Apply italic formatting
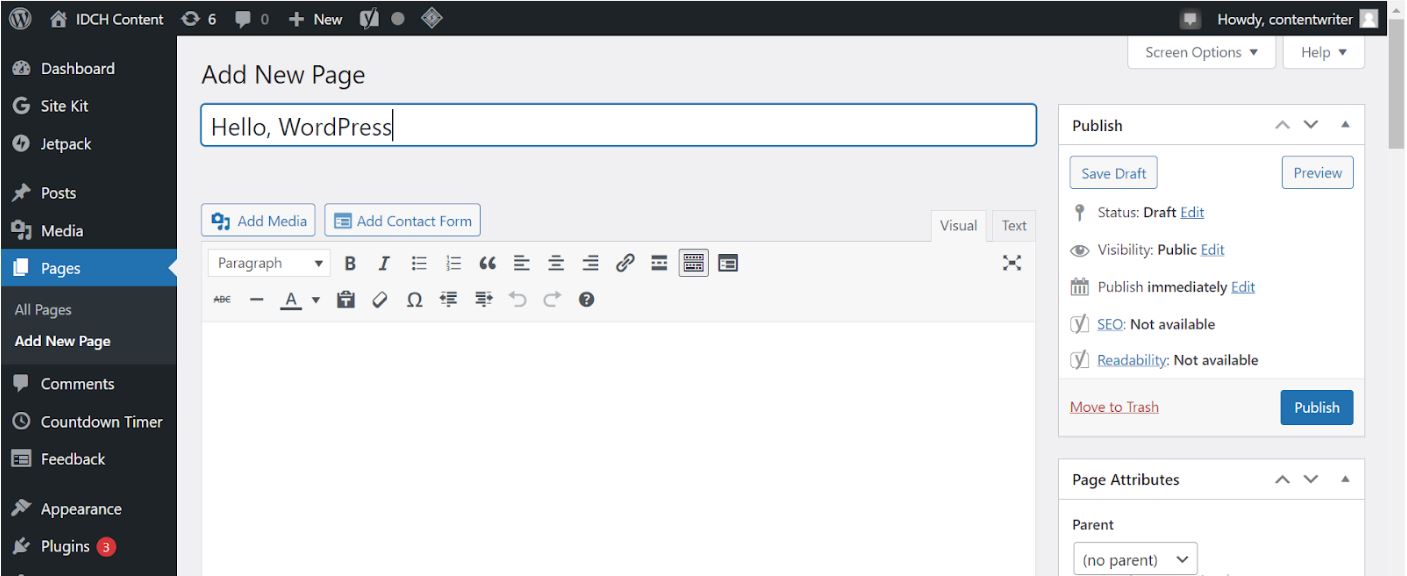Screen dimensions: 1407x576 (383, 262)
